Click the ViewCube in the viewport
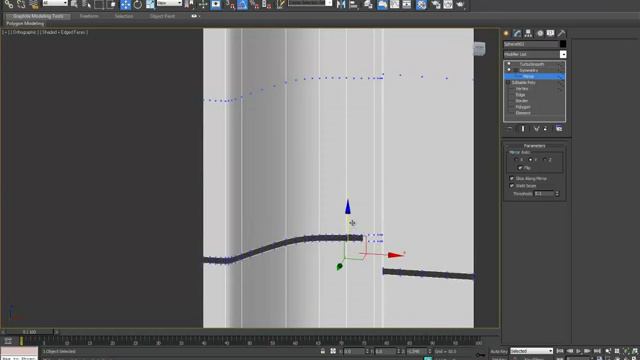Viewport: 640px width, 360px height. 479,49
